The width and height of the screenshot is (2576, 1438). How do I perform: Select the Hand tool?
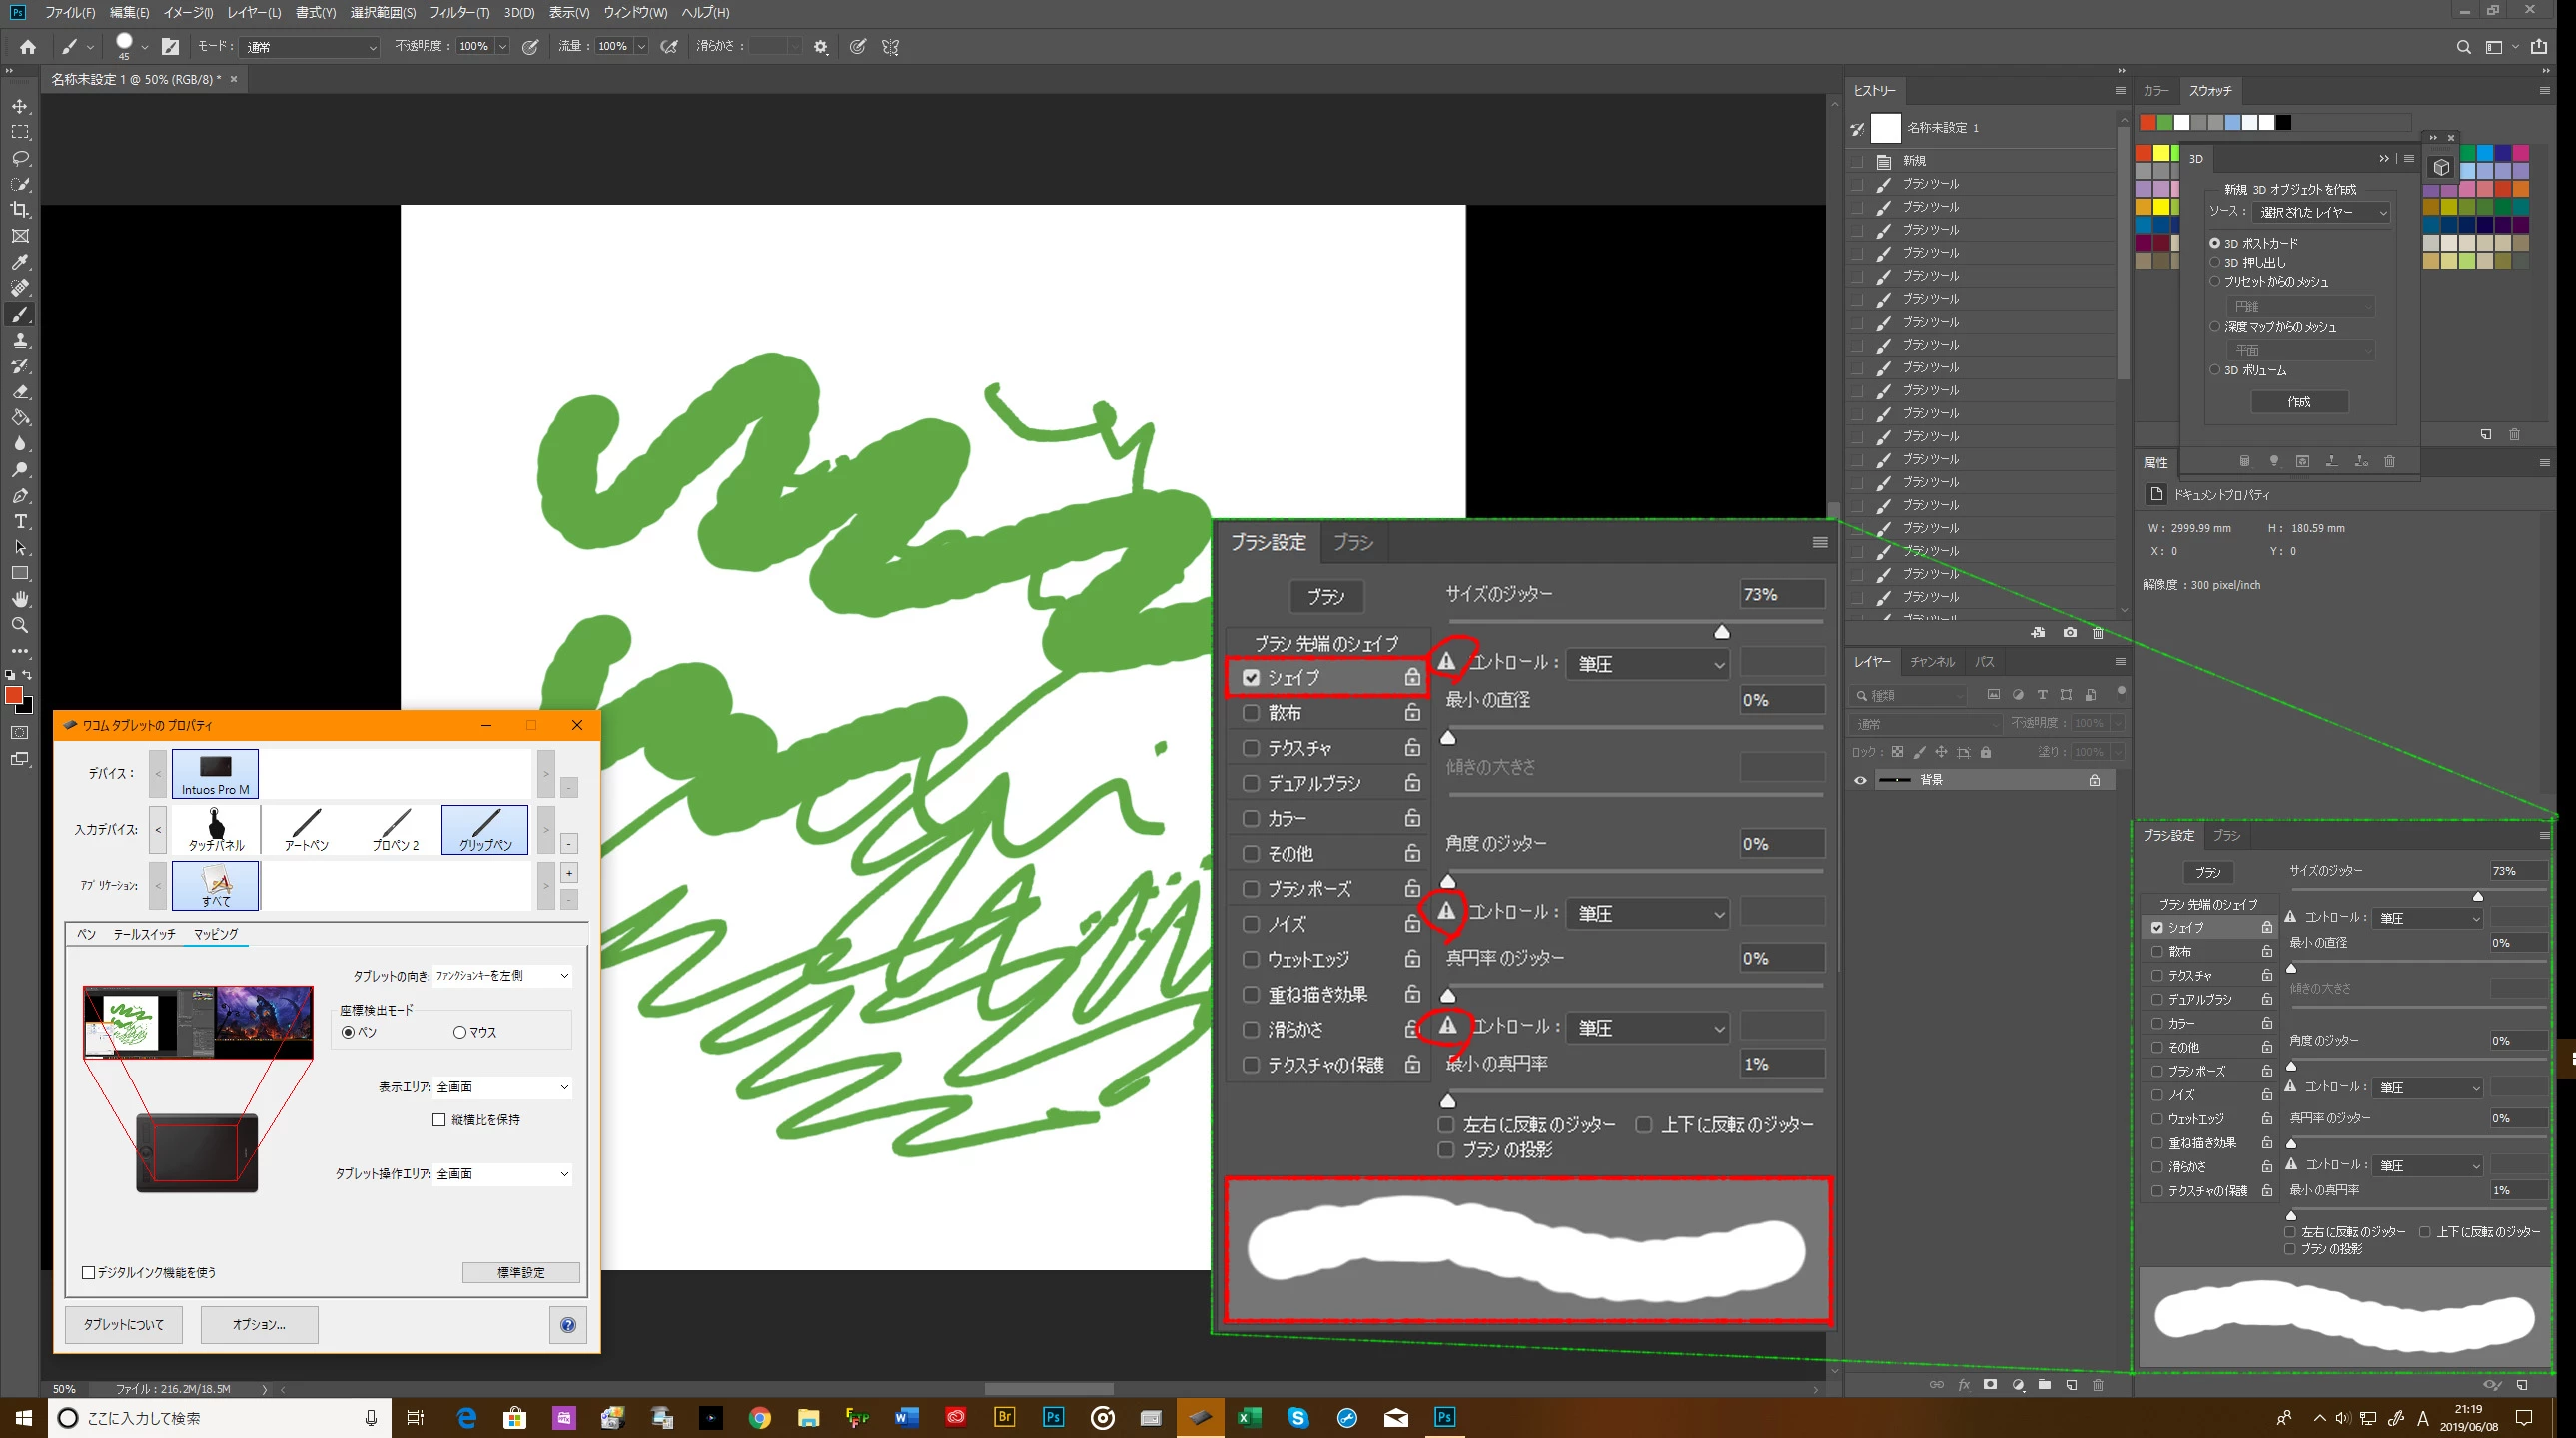[20, 600]
